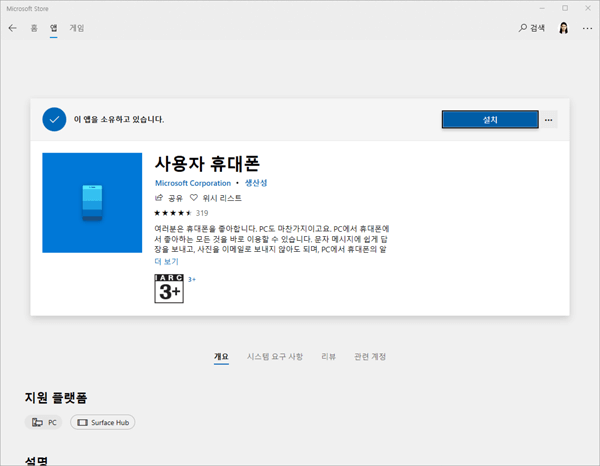
Task: Click the IARC 3+ rating badge
Action: pos(169,287)
